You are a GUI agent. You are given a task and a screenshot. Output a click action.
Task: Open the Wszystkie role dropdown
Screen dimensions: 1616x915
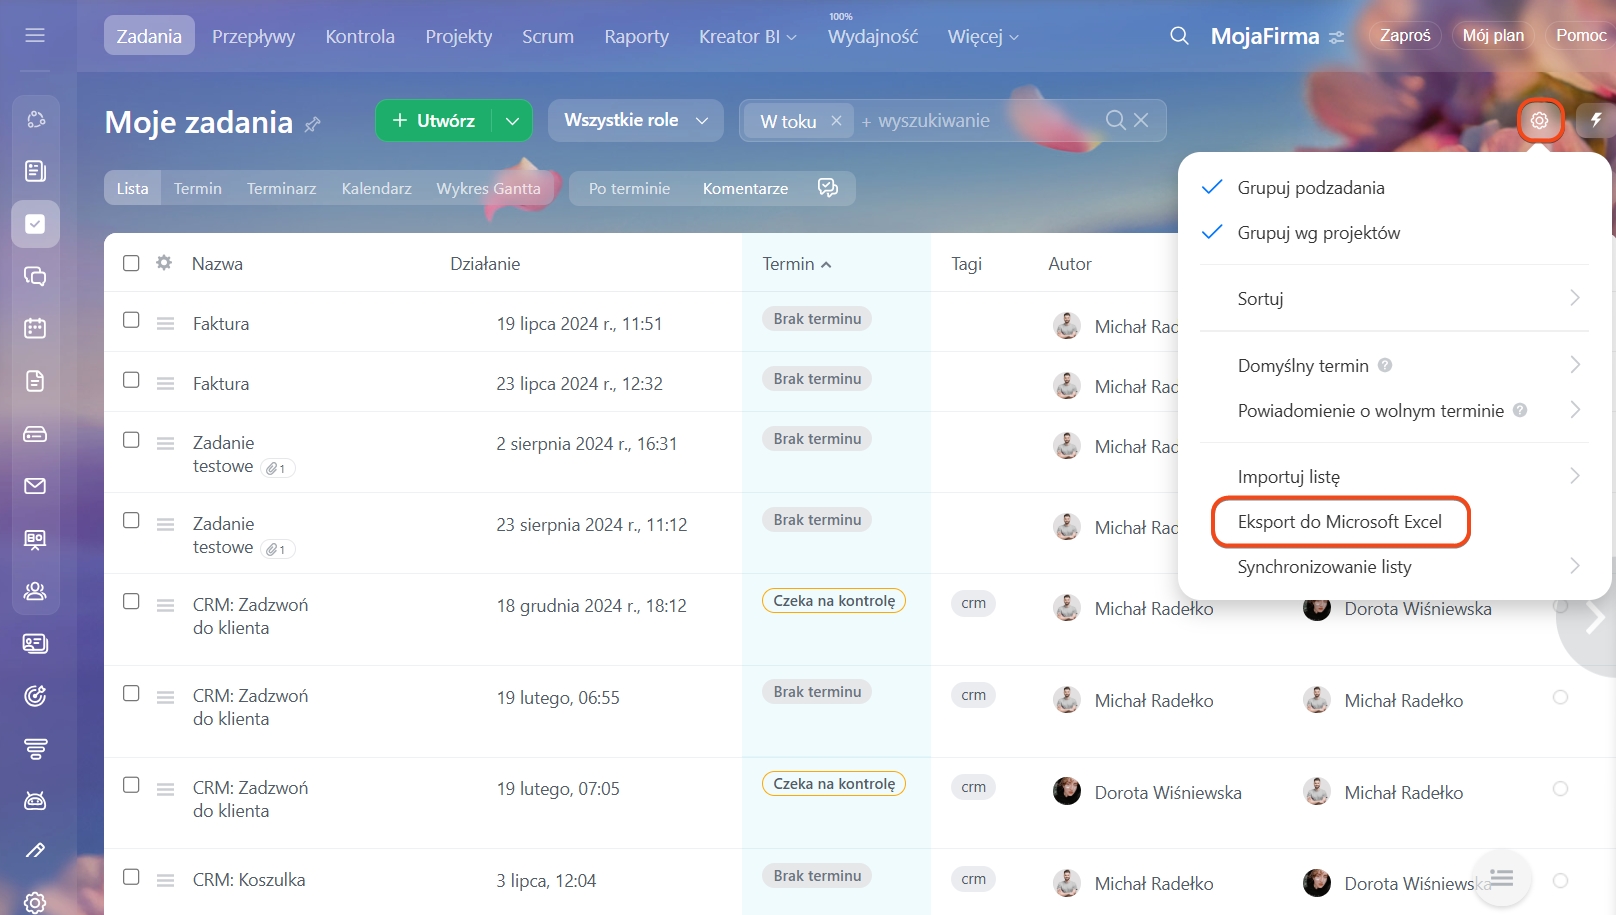click(x=635, y=121)
